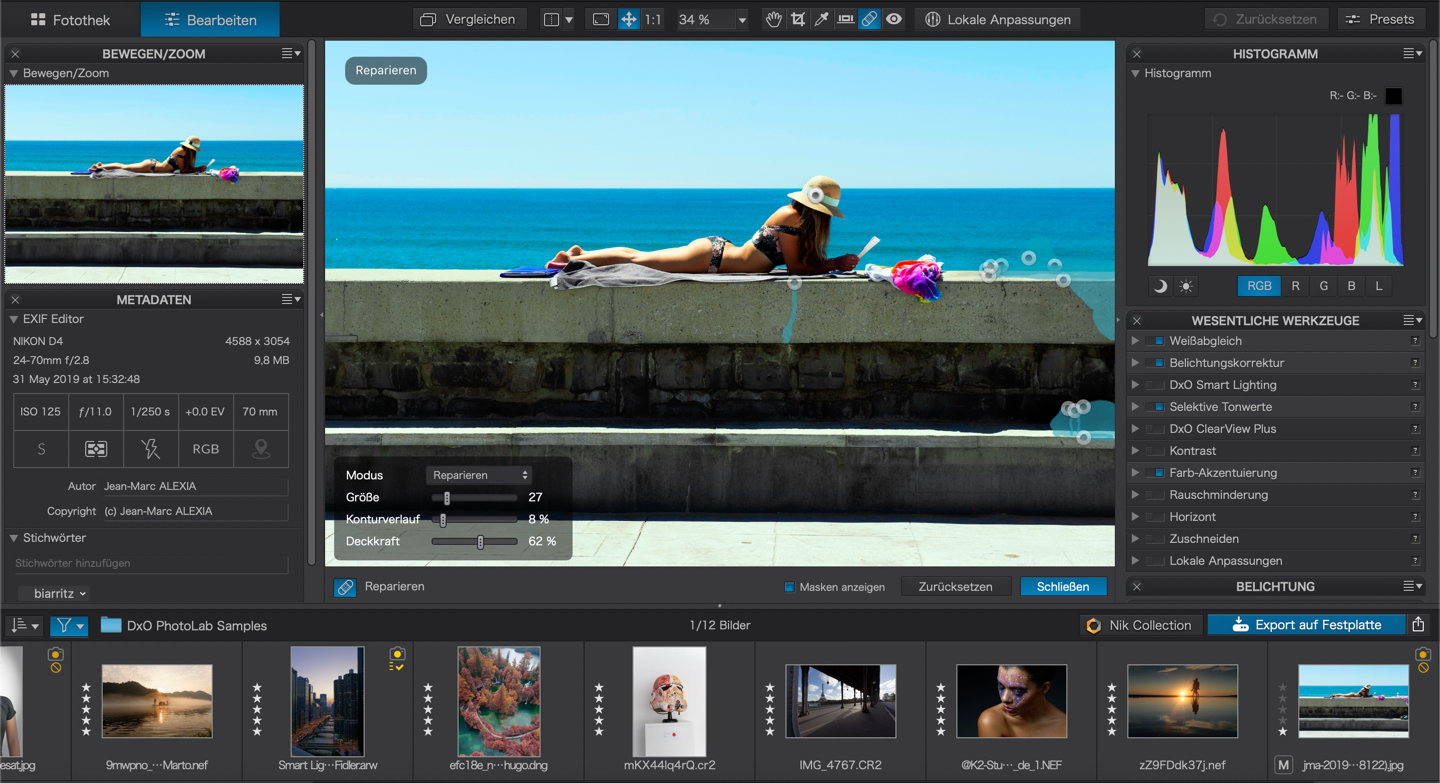Toggle the Selektive Tonwerte switch
Image resolution: width=1440 pixels, height=783 pixels.
click(x=1155, y=407)
